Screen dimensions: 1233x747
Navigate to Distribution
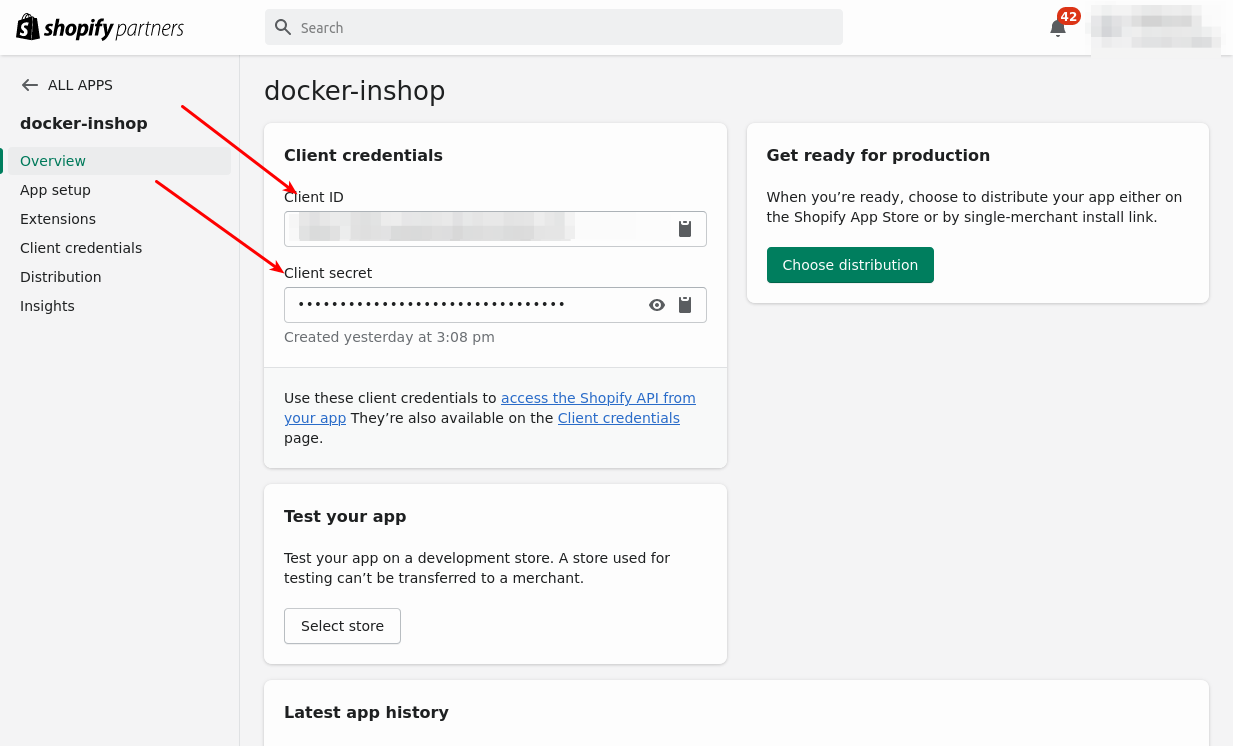(61, 277)
